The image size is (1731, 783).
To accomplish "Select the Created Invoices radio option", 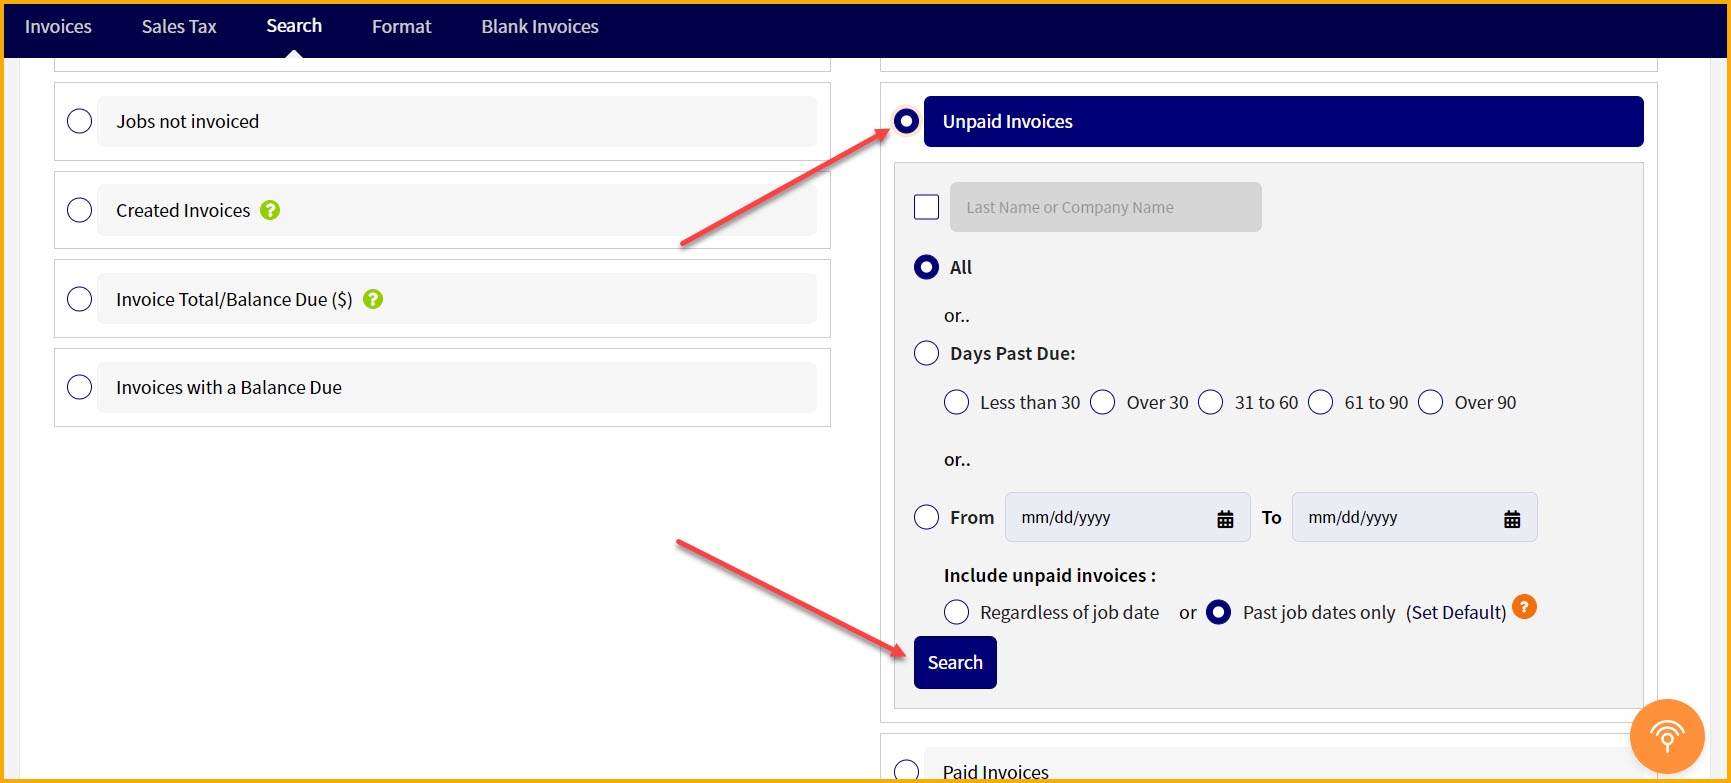I will pos(80,210).
